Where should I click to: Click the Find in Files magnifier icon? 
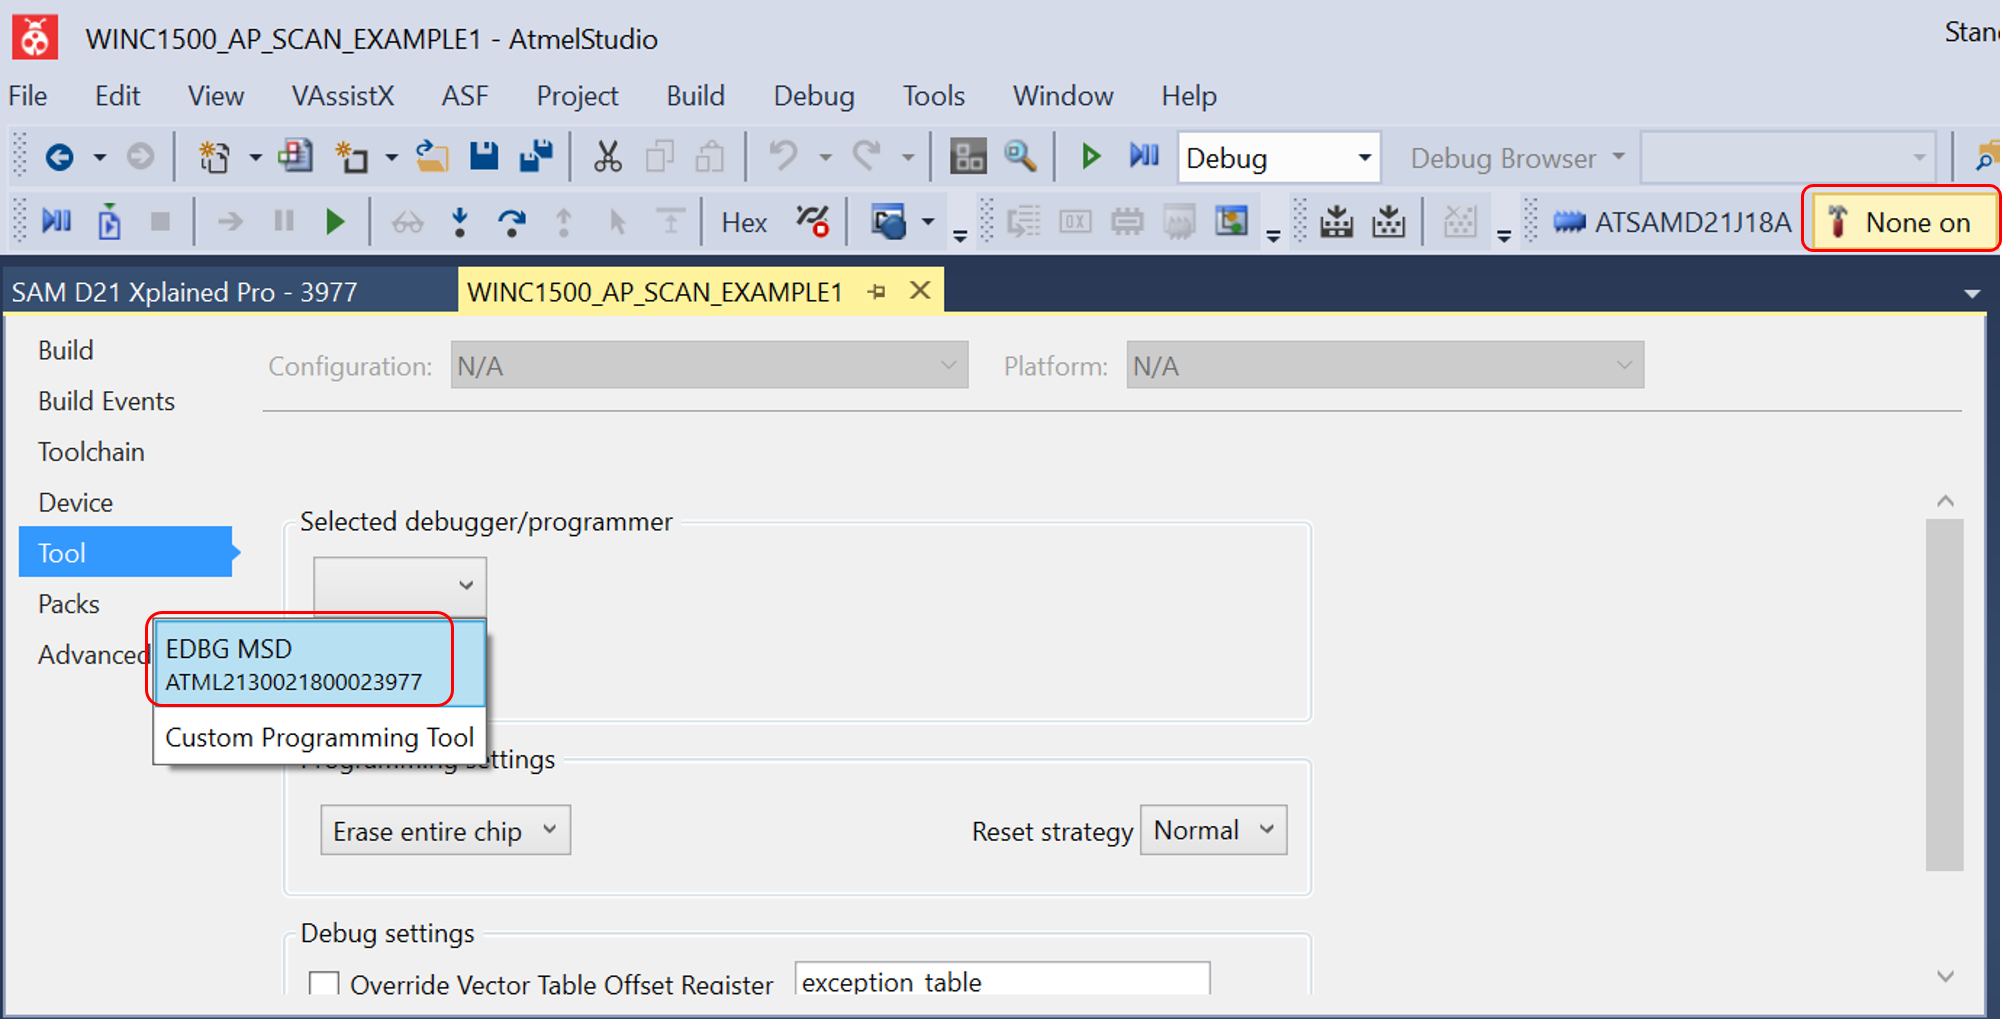[x=1020, y=157]
